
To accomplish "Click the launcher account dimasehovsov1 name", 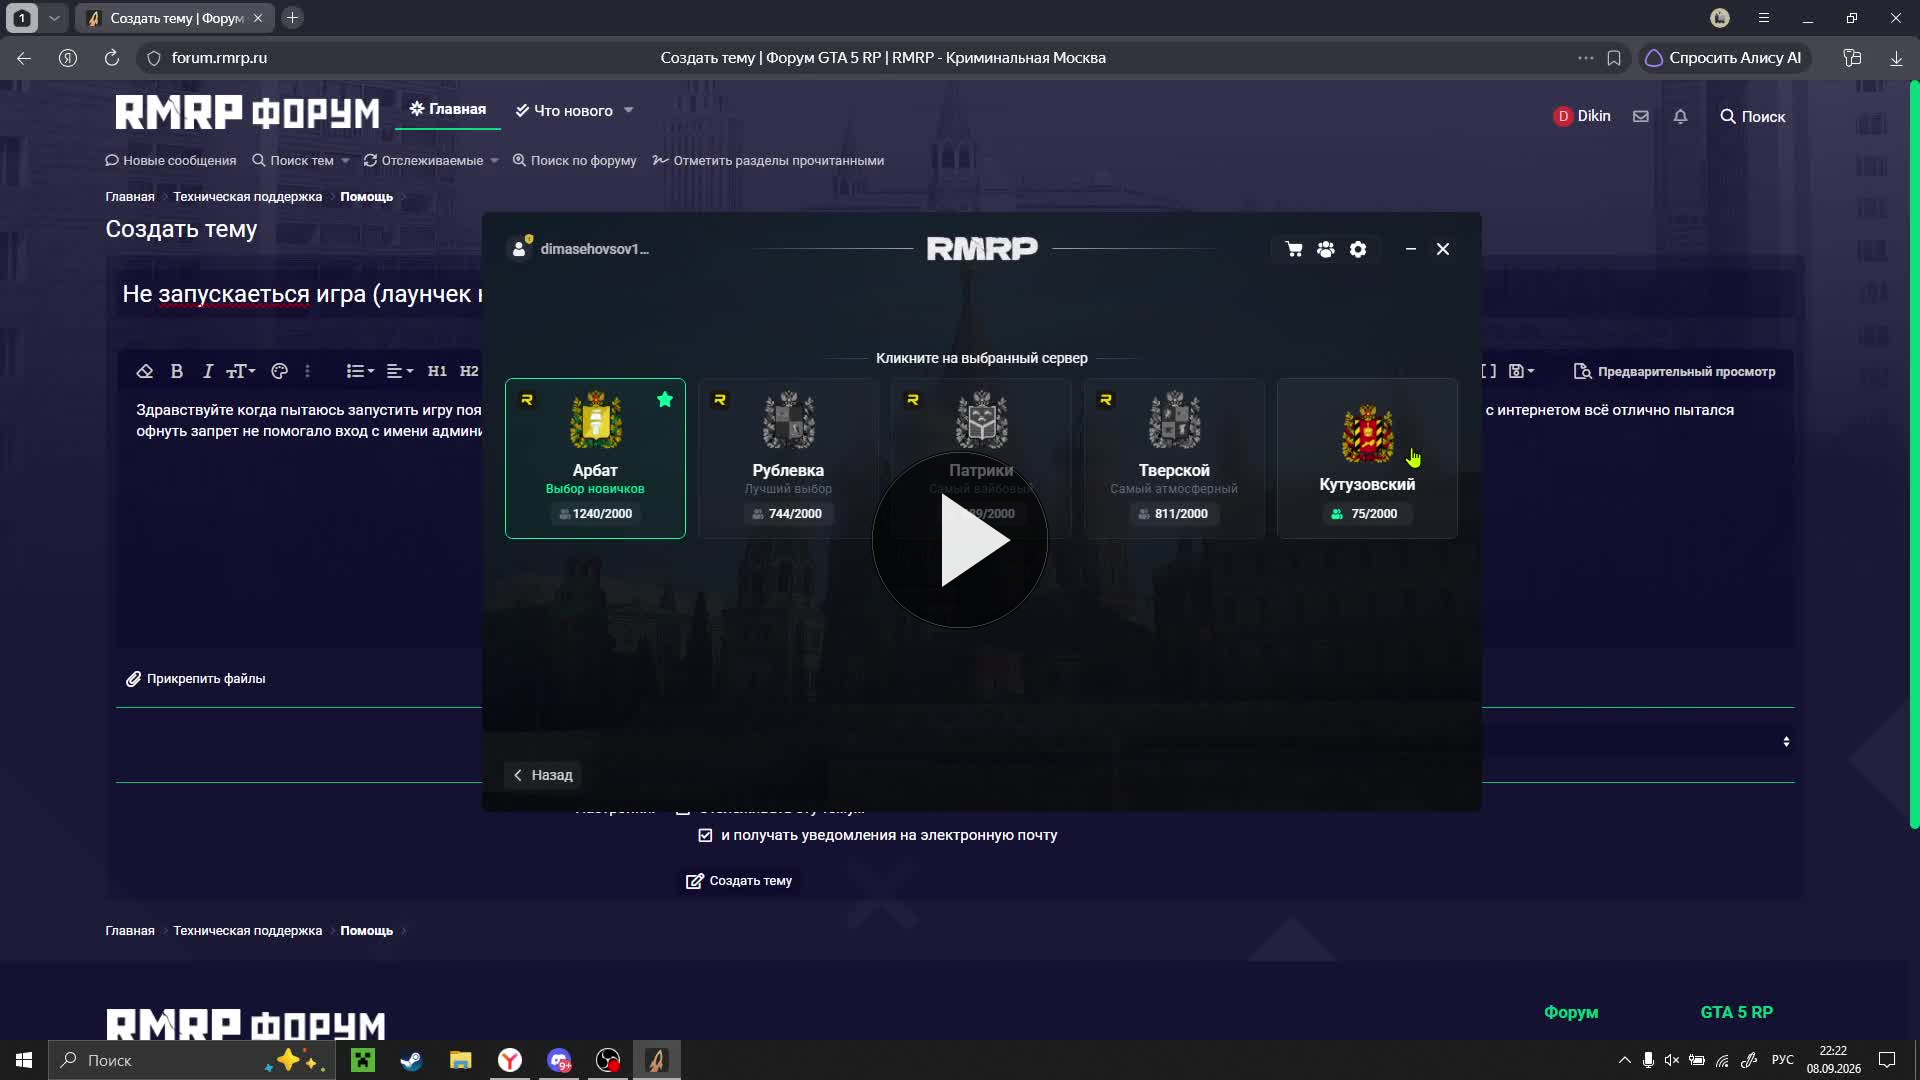I will point(594,249).
